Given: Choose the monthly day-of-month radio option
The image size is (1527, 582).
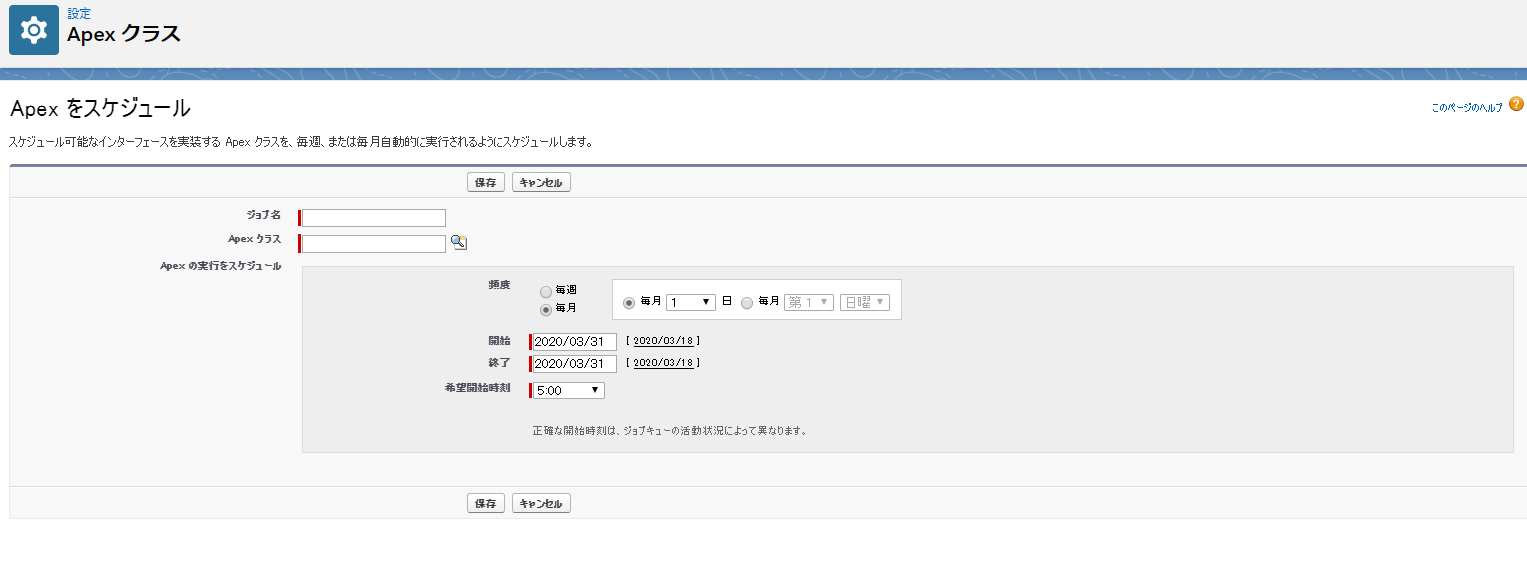Looking at the screenshot, I should [629, 302].
